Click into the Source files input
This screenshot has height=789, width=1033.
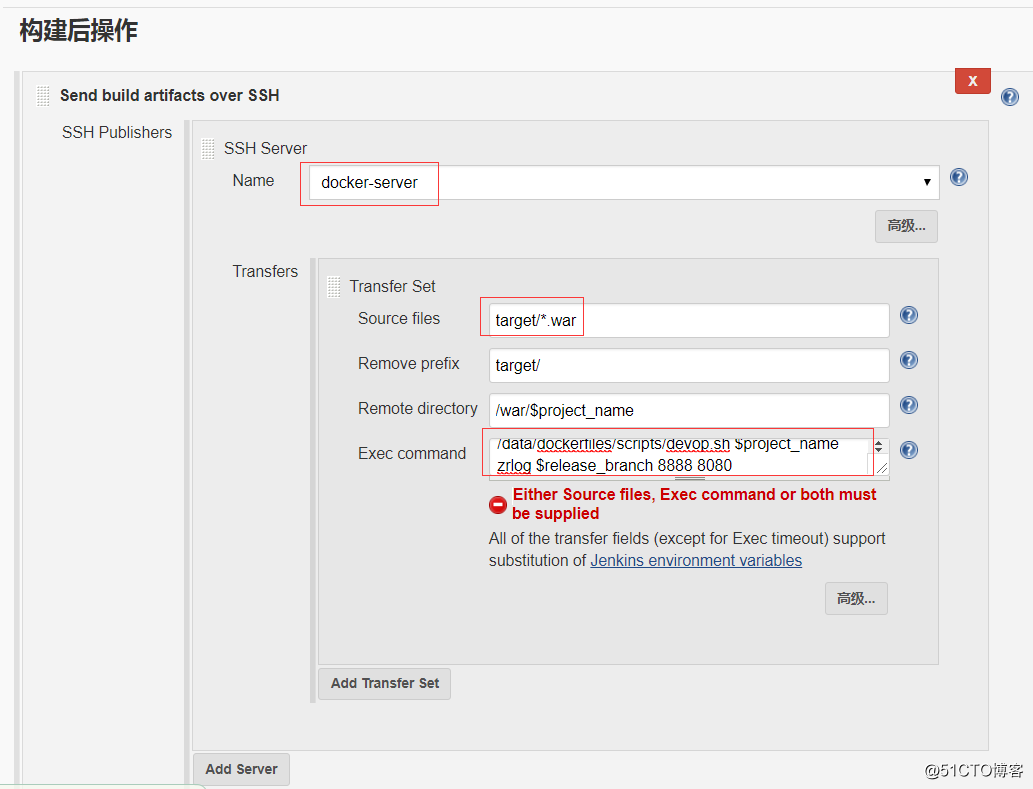click(x=689, y=321)
